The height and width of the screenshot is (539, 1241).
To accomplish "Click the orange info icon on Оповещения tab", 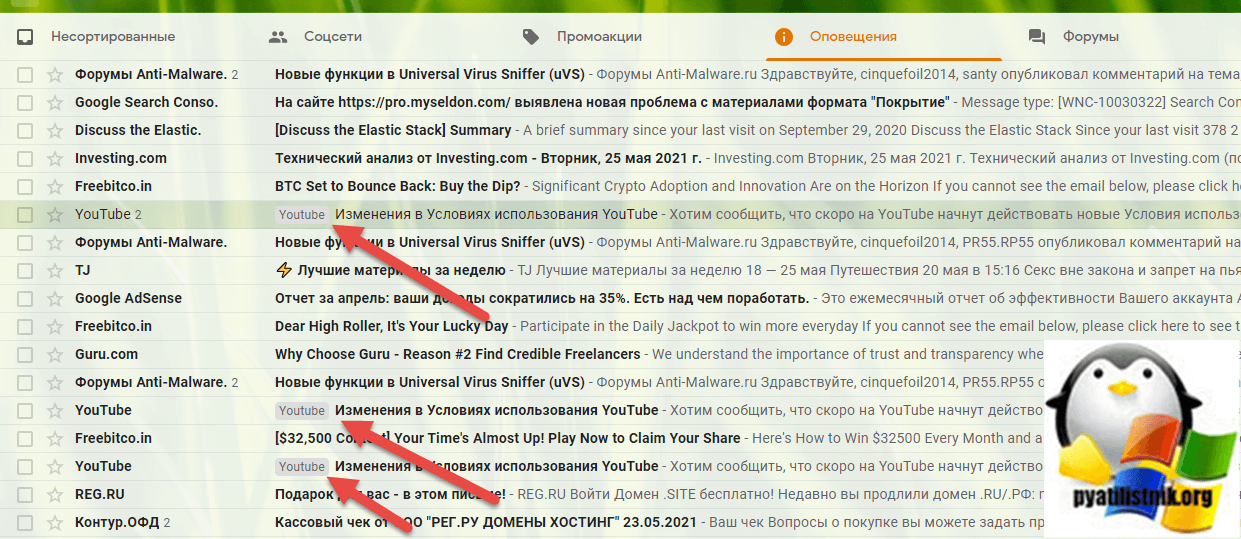I will [x=784, y=37].
